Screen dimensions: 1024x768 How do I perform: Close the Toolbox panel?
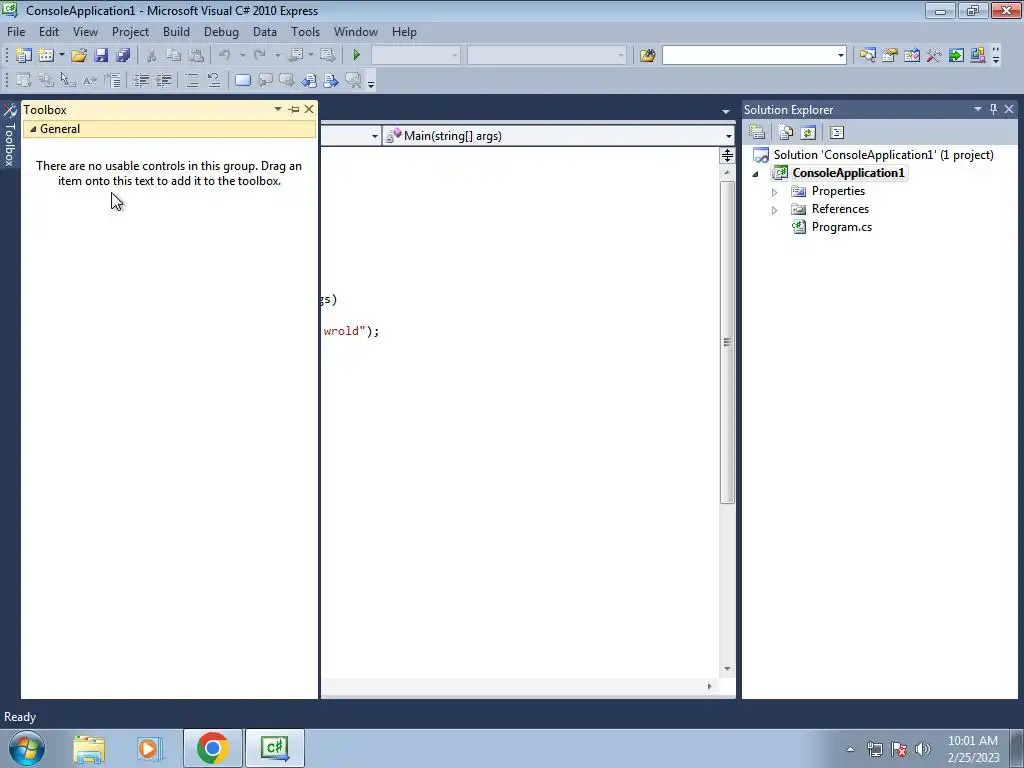pos(309,109)
